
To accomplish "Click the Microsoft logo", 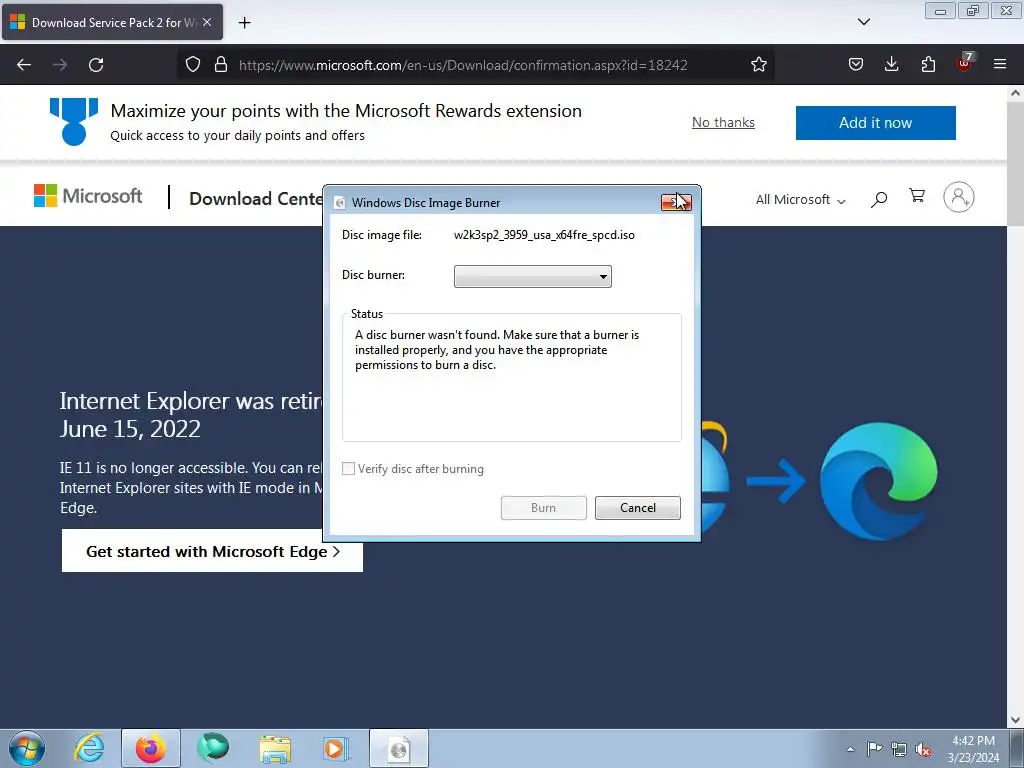I will coord(88,196).
